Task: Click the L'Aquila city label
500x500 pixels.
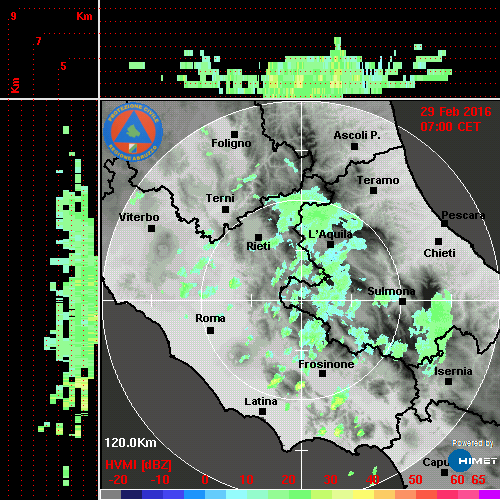Action: (x=330, y=234)
